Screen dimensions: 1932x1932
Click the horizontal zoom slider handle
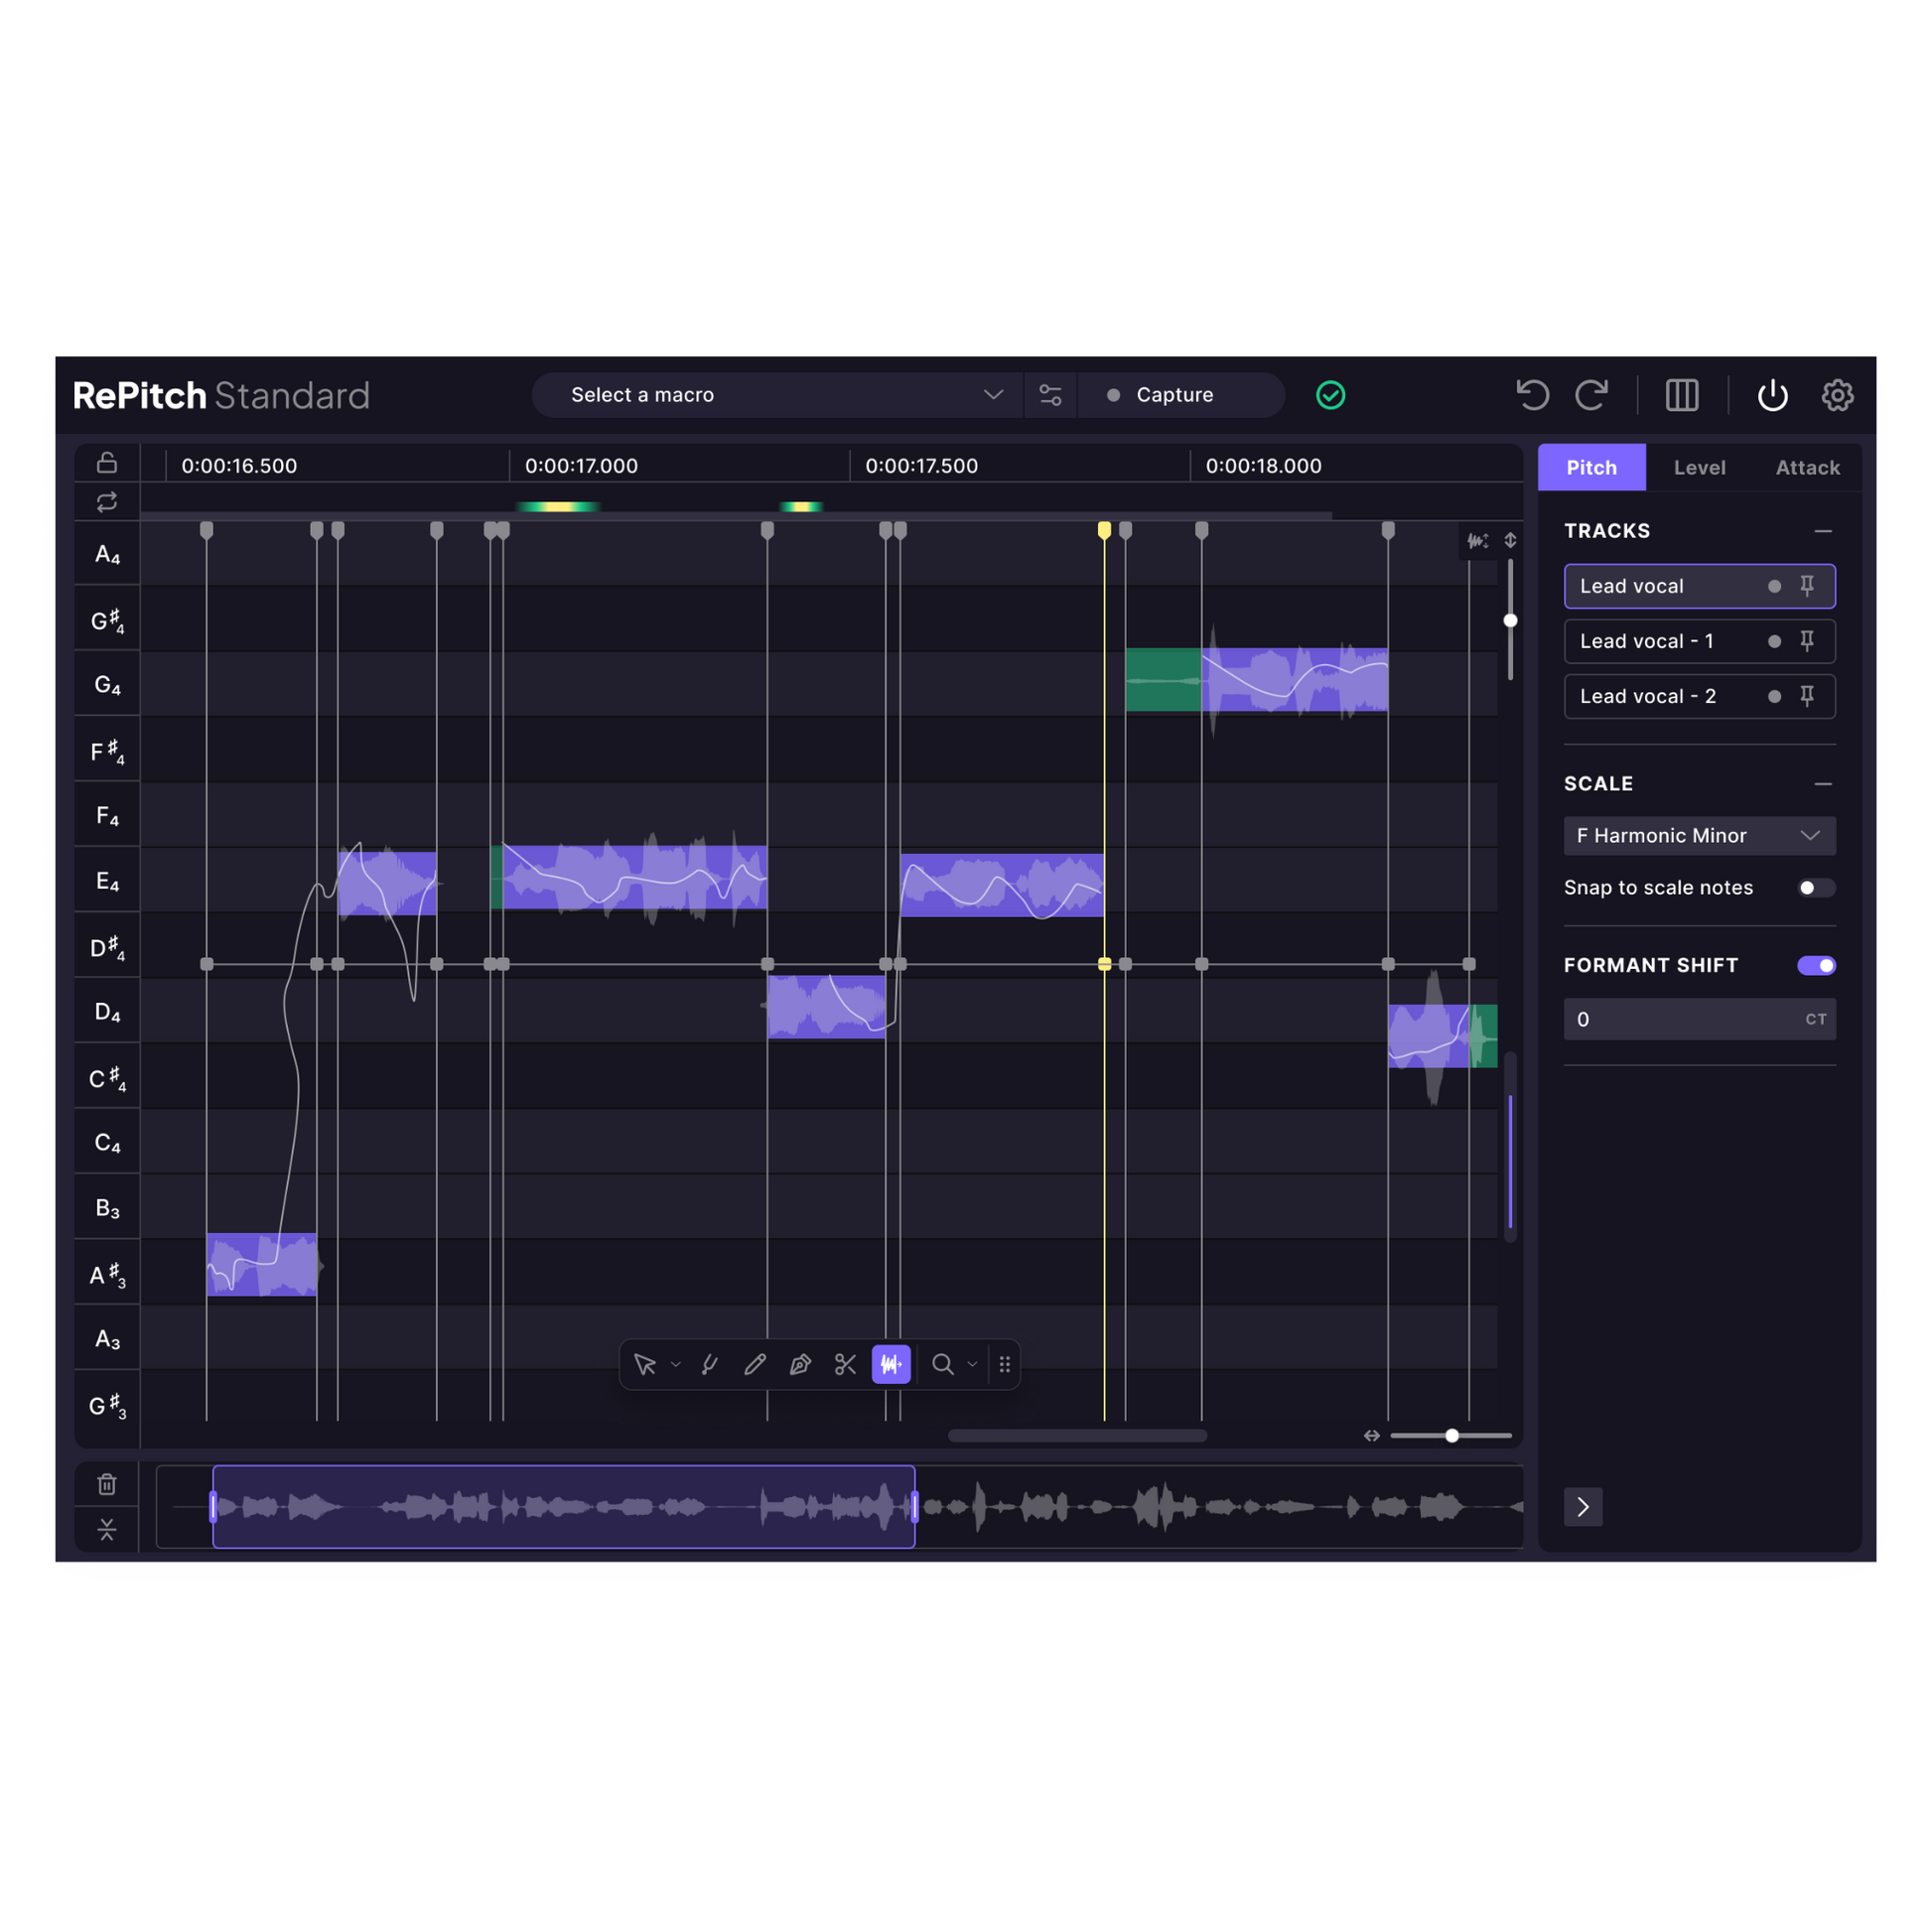point(1452,1436)
